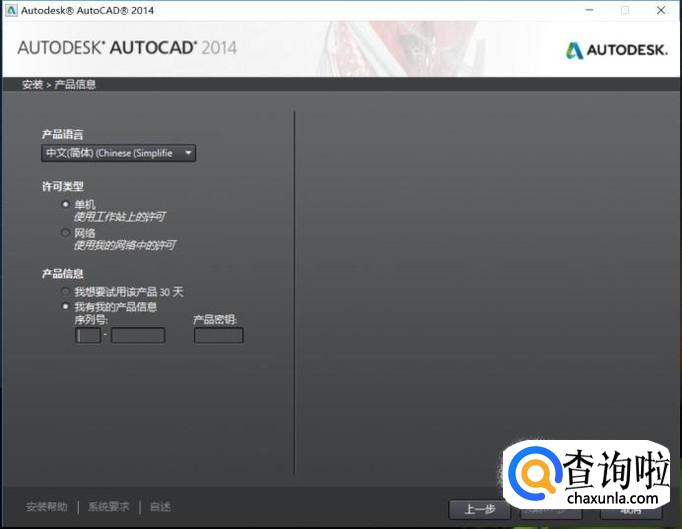This screenshot has width=682, height=529.
Task: Click the 安装 > 产品信息 breadcrumb
Action: [59, 85]
